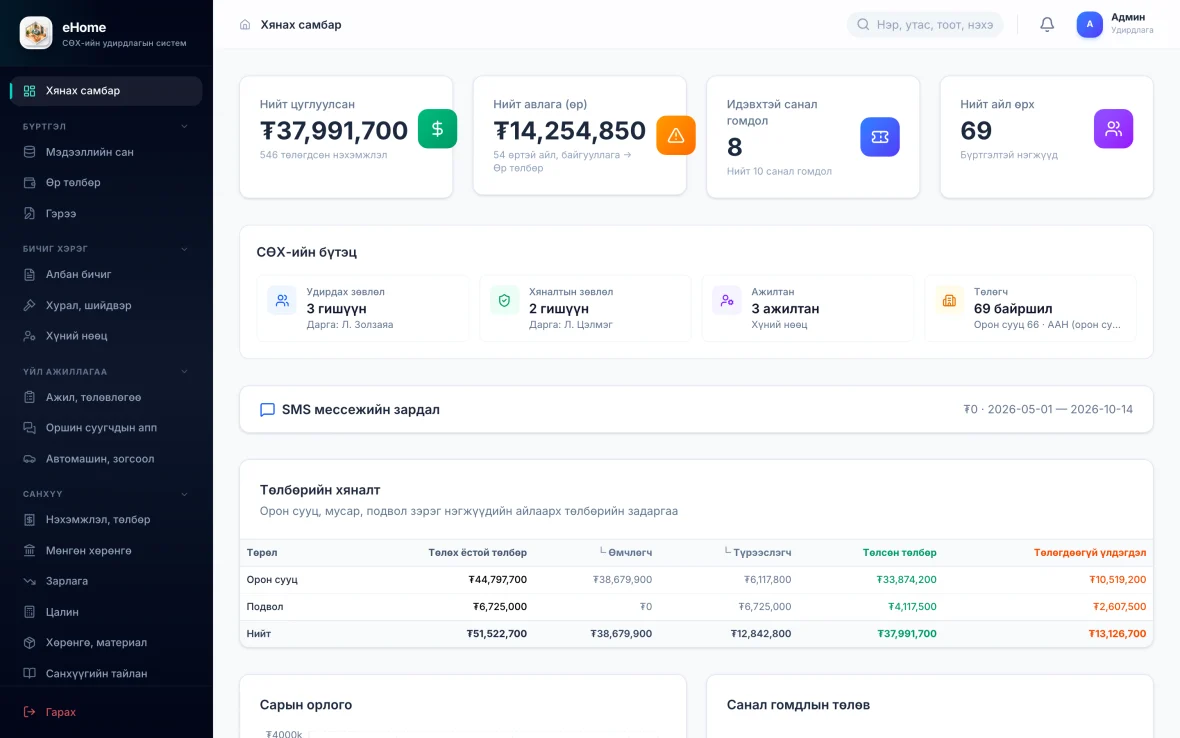Open Цалин sidebar item
1180x738 pixels.
click(x=106, y=612)
